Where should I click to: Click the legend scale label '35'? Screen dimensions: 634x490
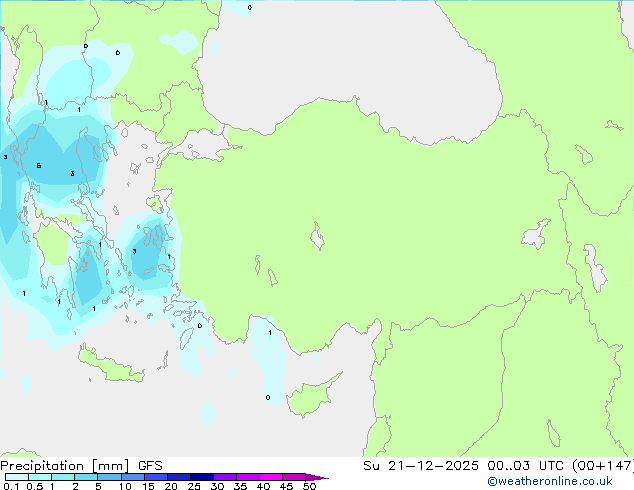(240, 486)
